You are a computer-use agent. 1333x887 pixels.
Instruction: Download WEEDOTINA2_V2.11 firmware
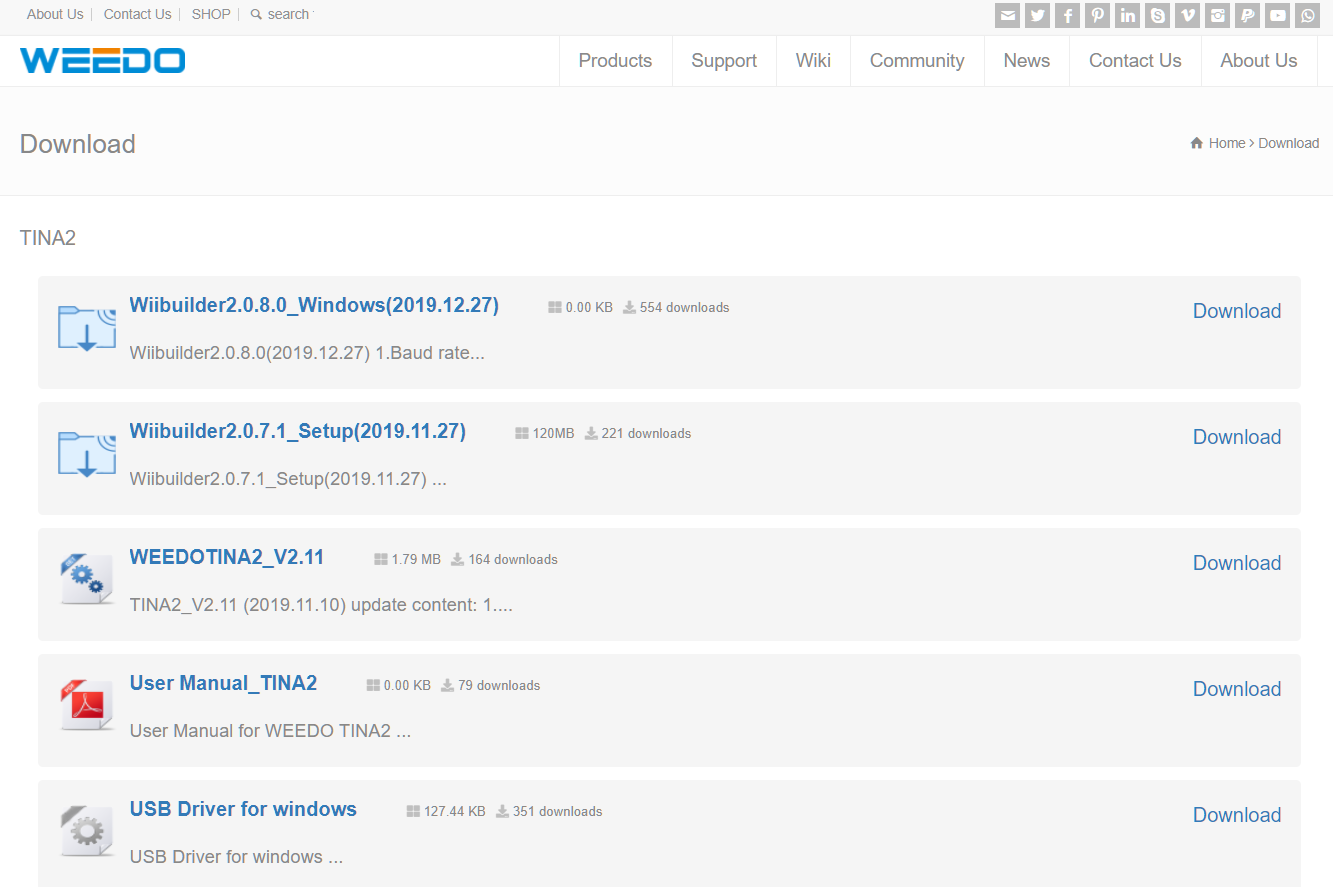[1237, 563]
